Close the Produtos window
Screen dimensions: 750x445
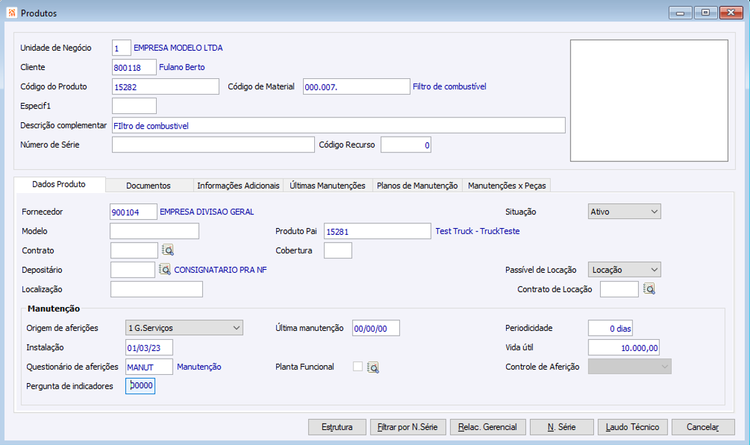[731, 12]
